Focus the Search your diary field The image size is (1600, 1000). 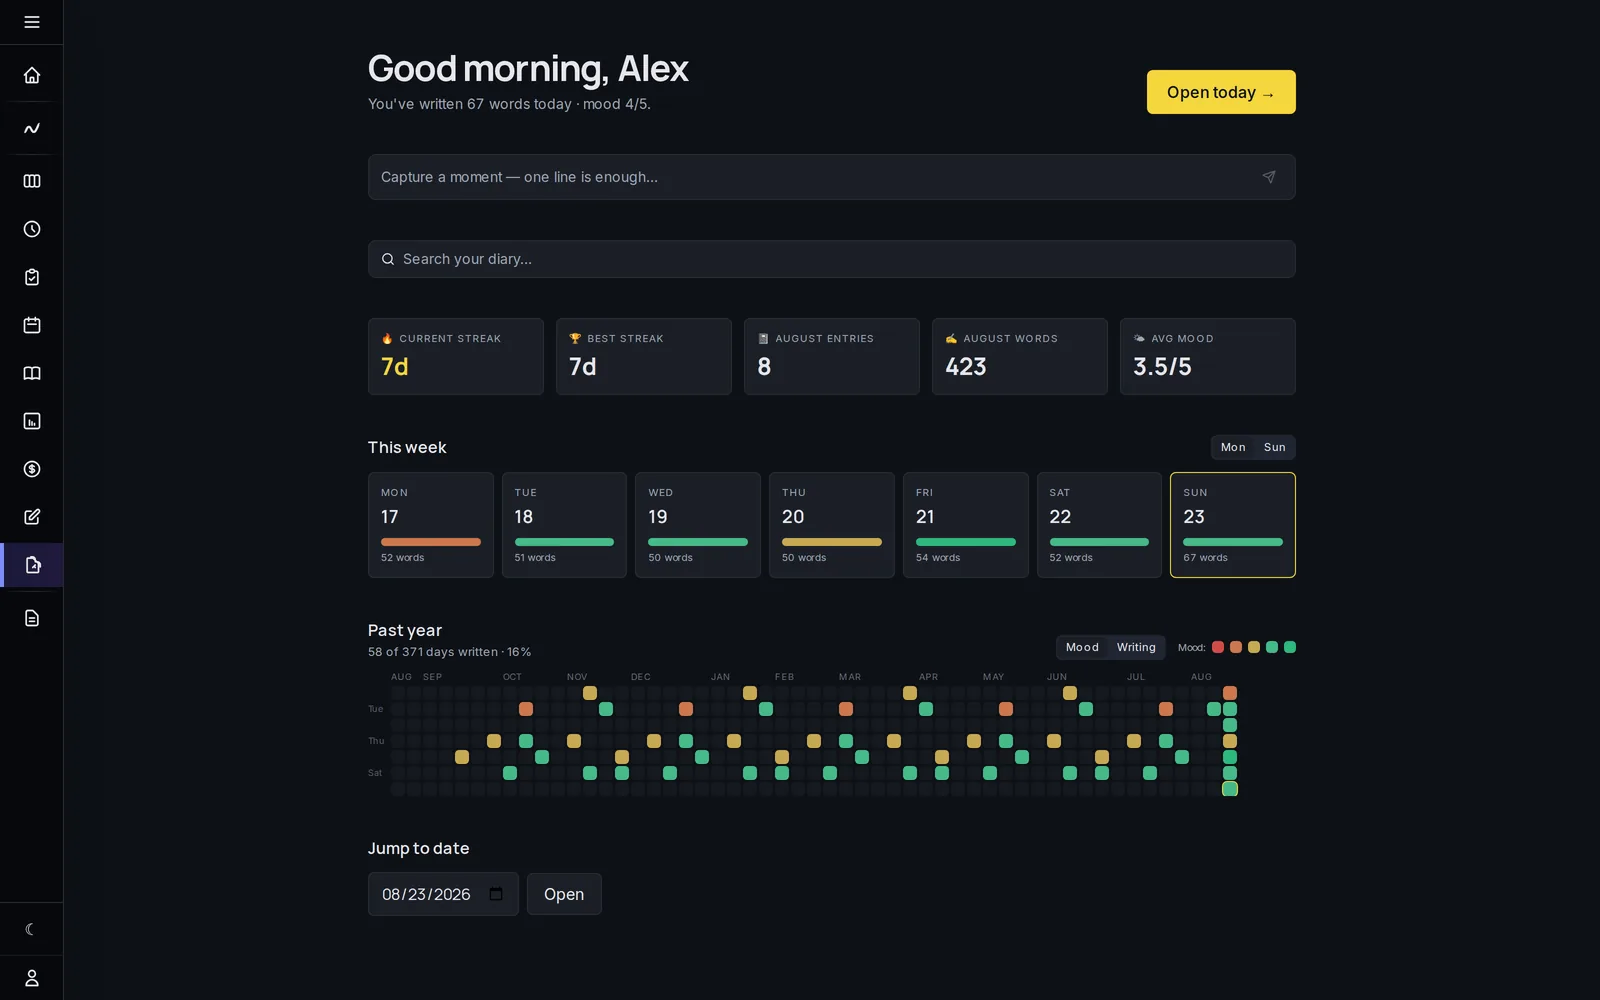click(x=832, y=259)
